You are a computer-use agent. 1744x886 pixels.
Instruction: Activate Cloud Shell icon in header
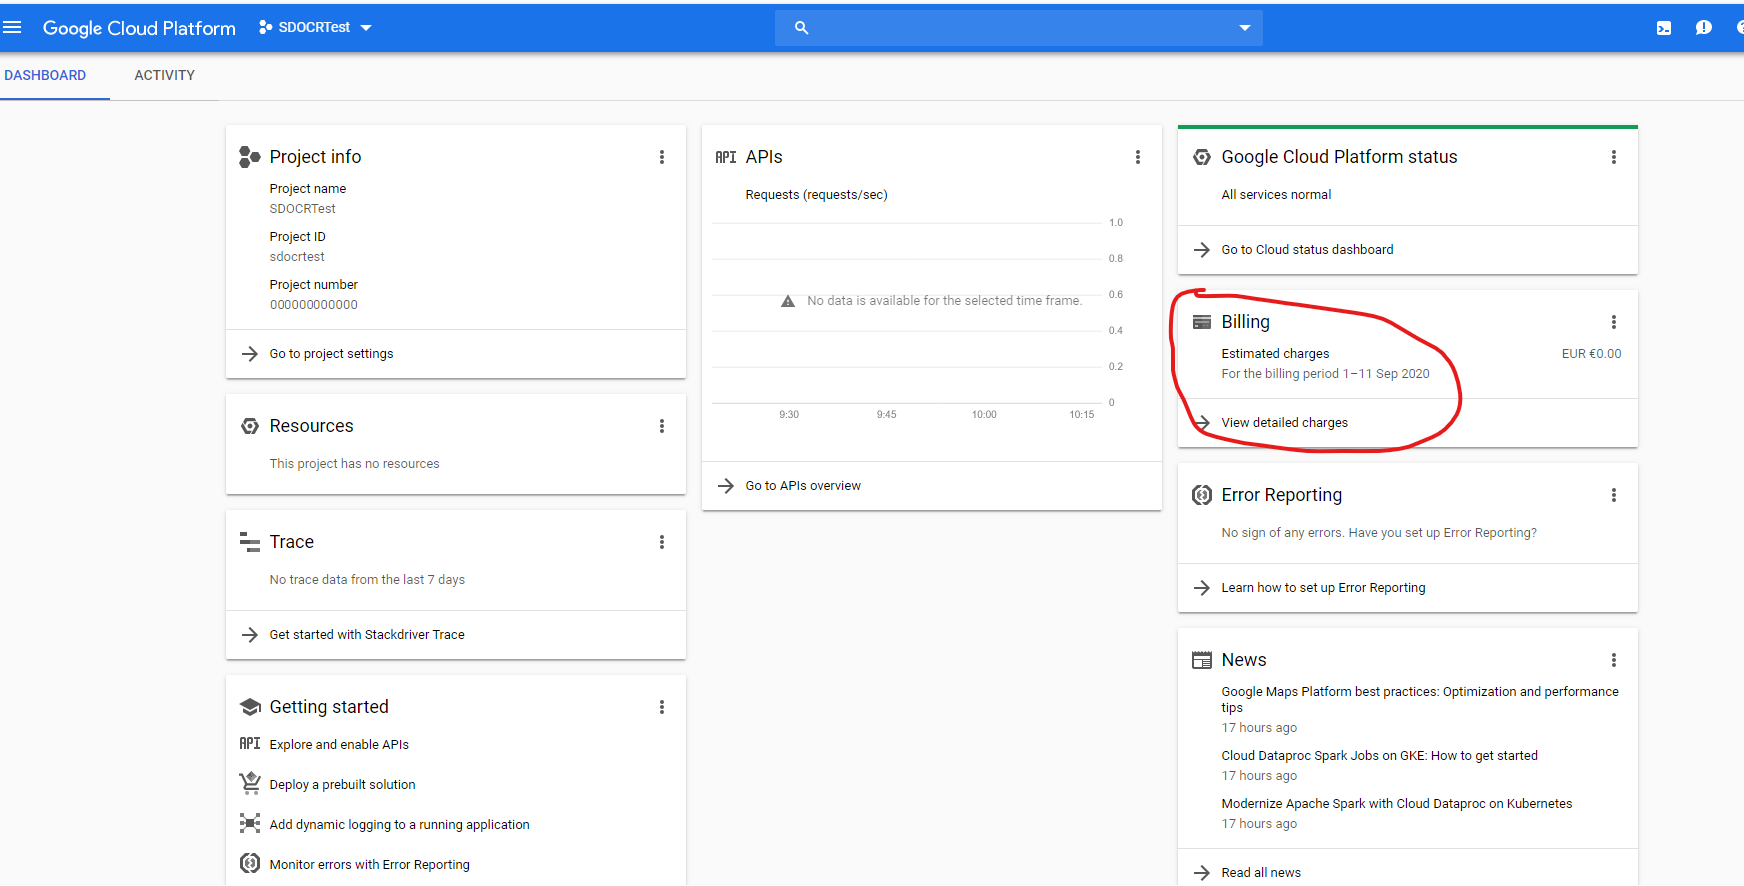[x=1664, y=28]
